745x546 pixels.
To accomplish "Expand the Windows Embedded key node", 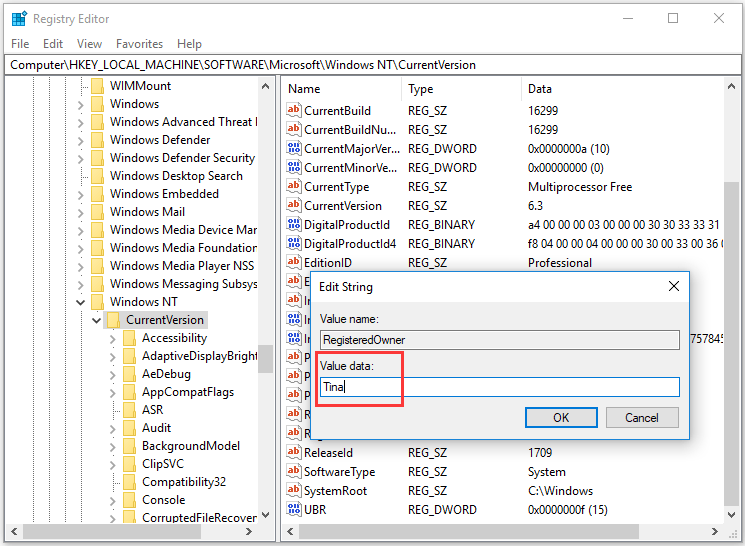I will tap(80, 194).
